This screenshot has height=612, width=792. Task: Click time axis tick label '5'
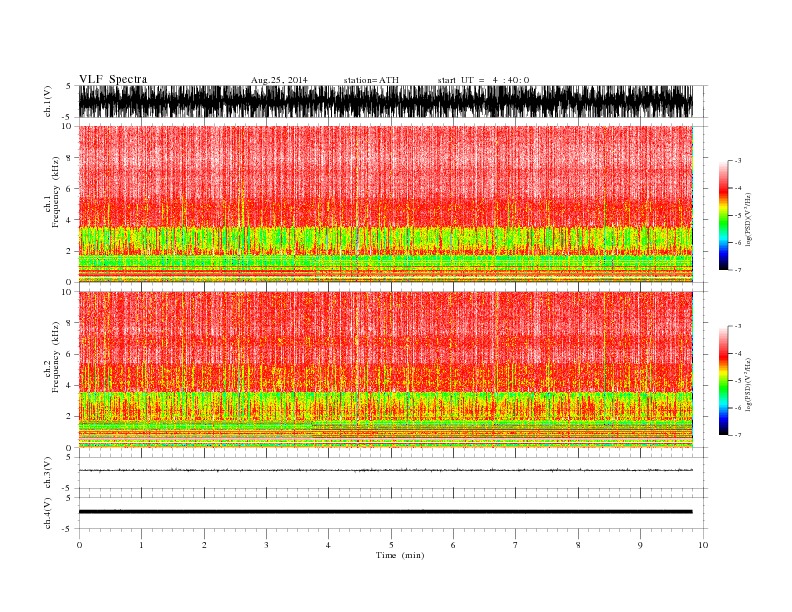[x=391, y=545]
